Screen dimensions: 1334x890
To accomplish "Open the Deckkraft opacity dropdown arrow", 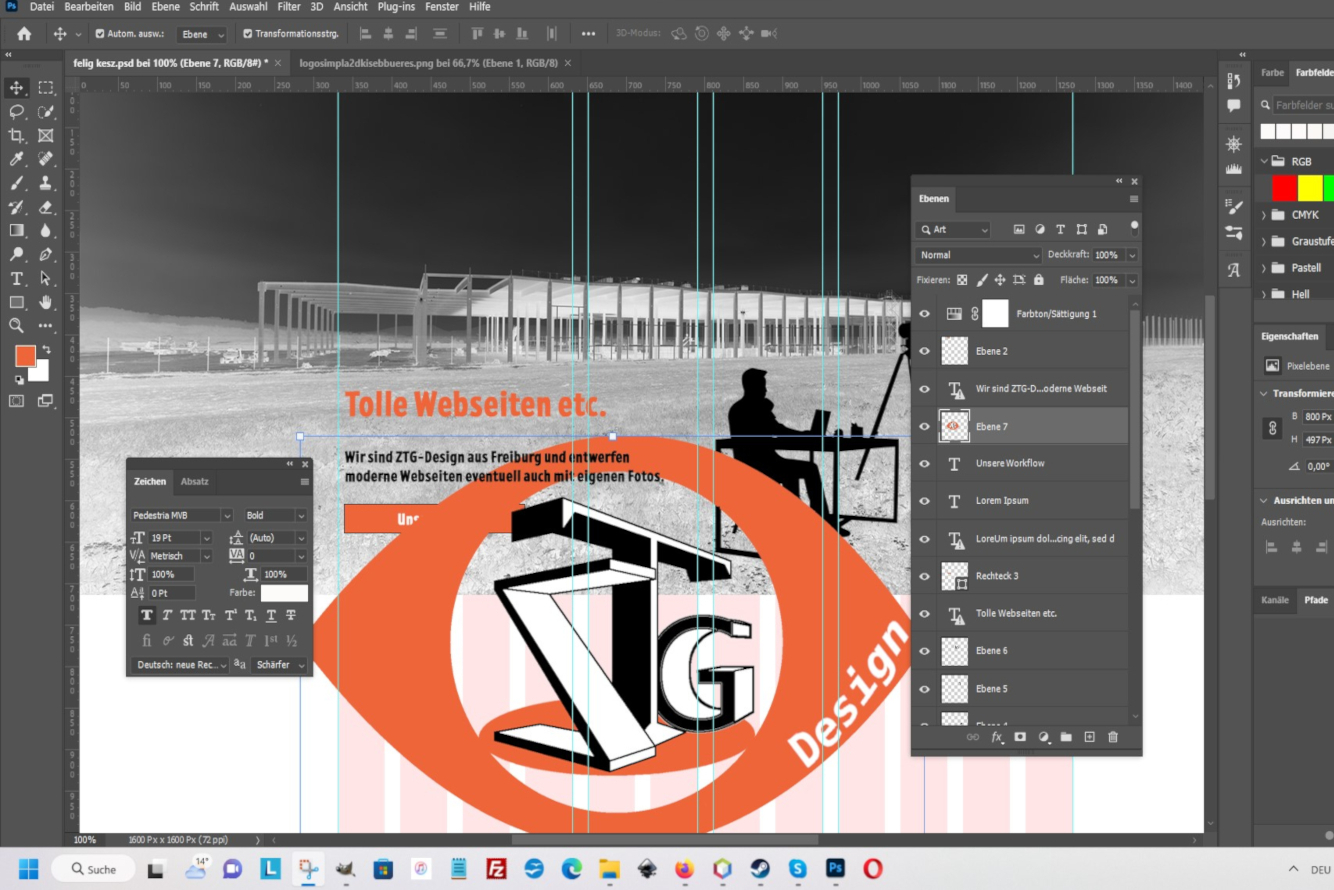I will click(x=1132, y=255).
